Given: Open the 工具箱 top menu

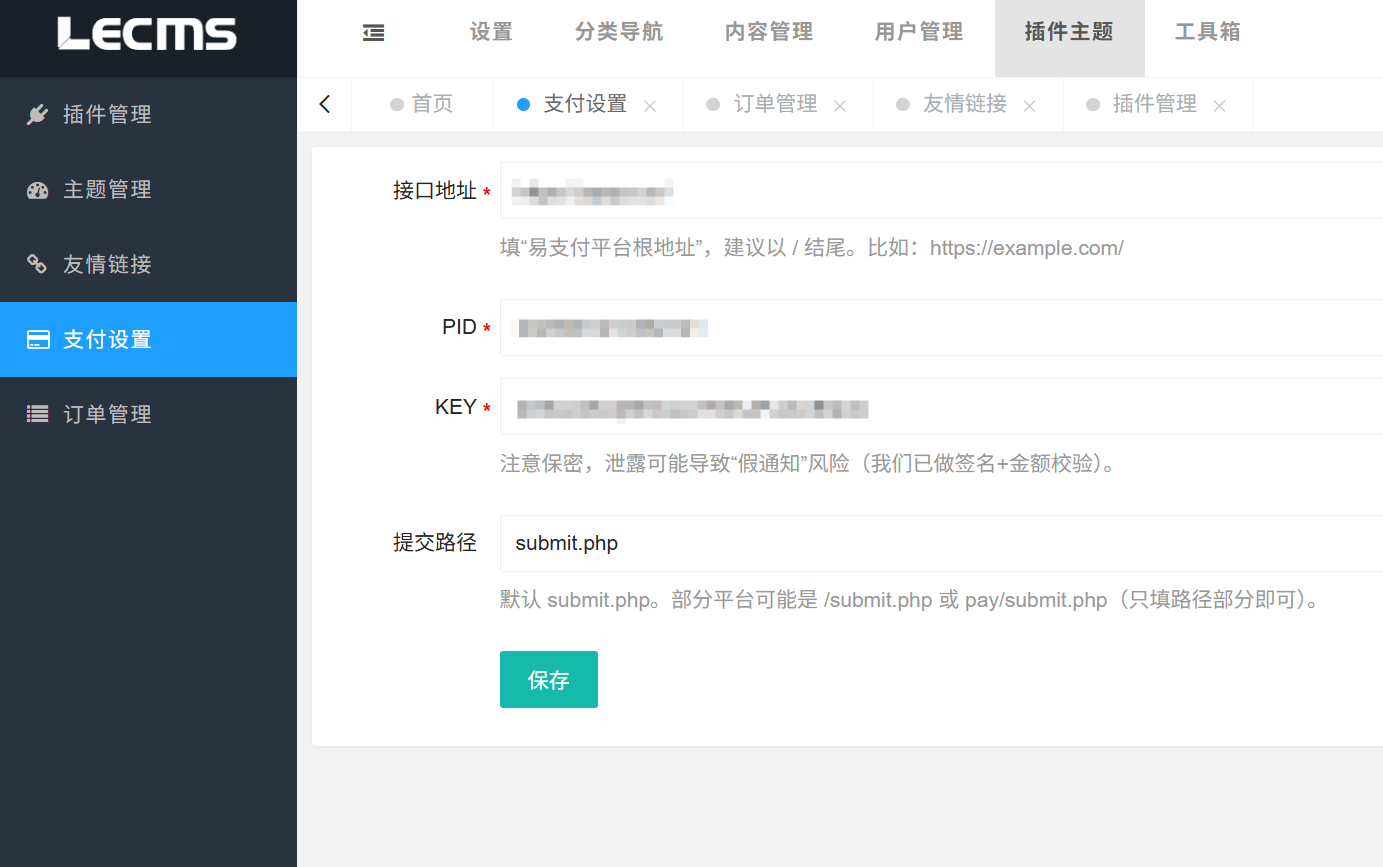Looking at the screenshot, I should [1207, 32].
